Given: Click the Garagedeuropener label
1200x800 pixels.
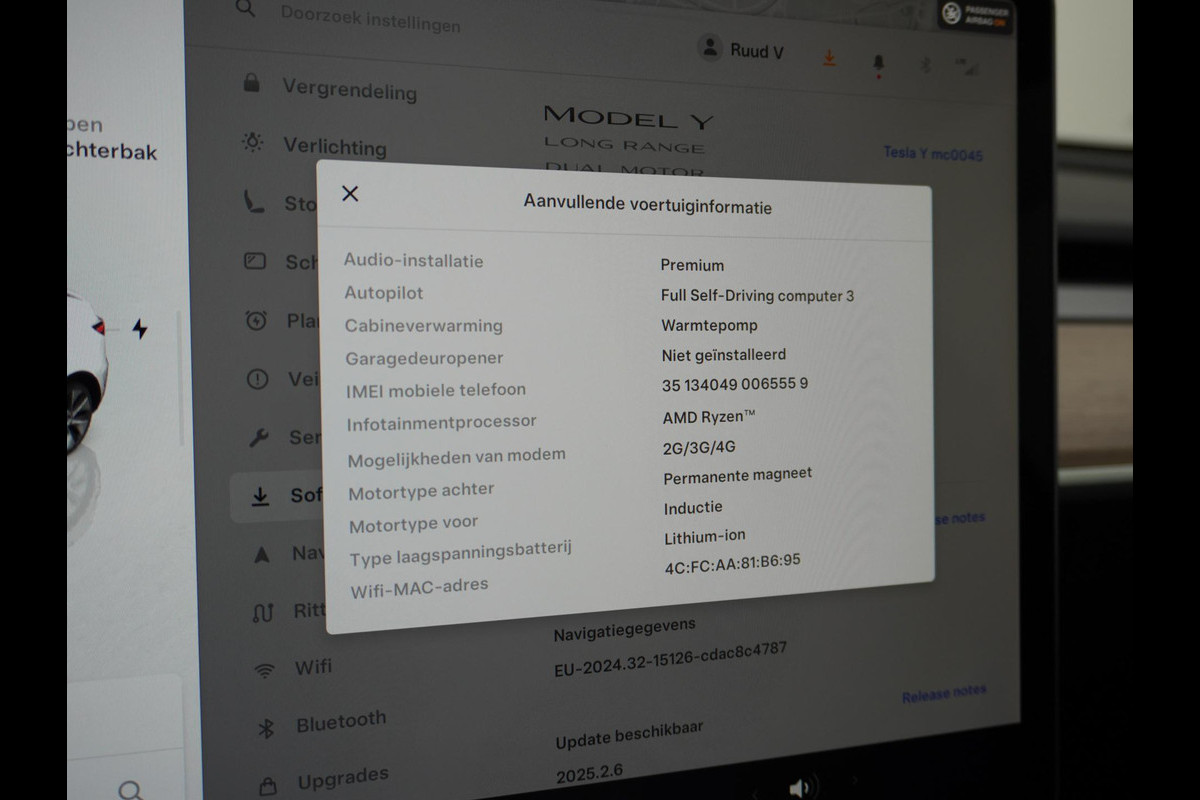Looking at the screenshot, I should pos(424,358).
